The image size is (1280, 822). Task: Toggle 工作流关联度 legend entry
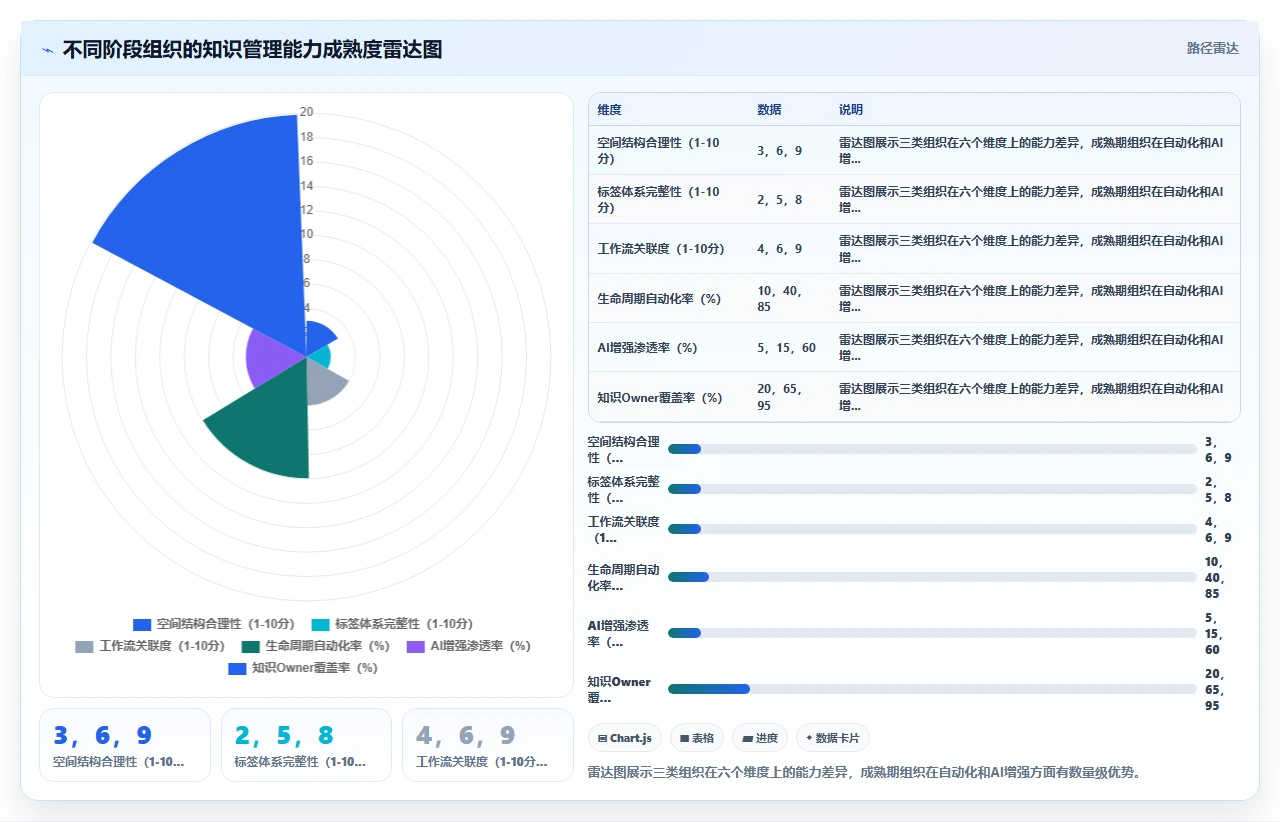point(150,646)
